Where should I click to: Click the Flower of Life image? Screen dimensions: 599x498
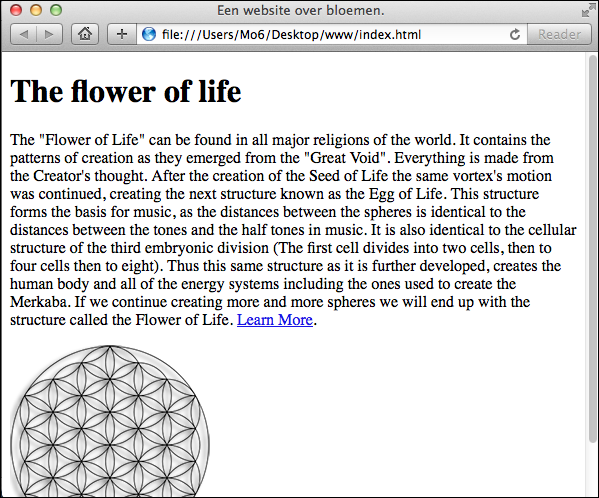point(110,421)
